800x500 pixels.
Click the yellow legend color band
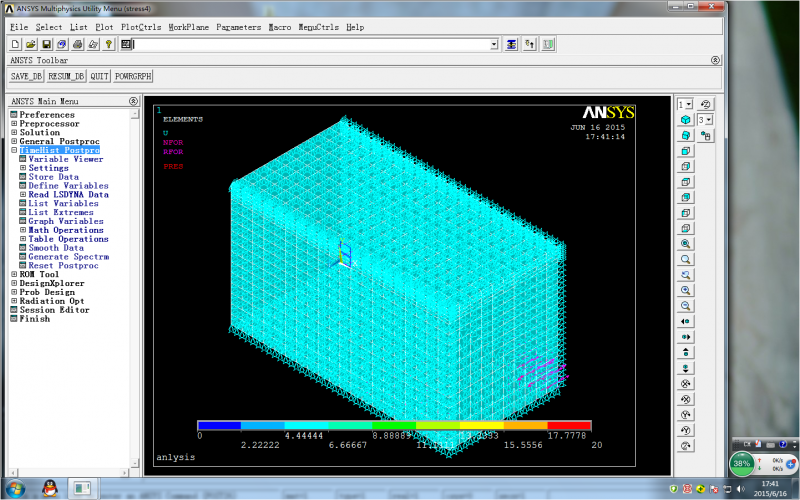[482, 425]
